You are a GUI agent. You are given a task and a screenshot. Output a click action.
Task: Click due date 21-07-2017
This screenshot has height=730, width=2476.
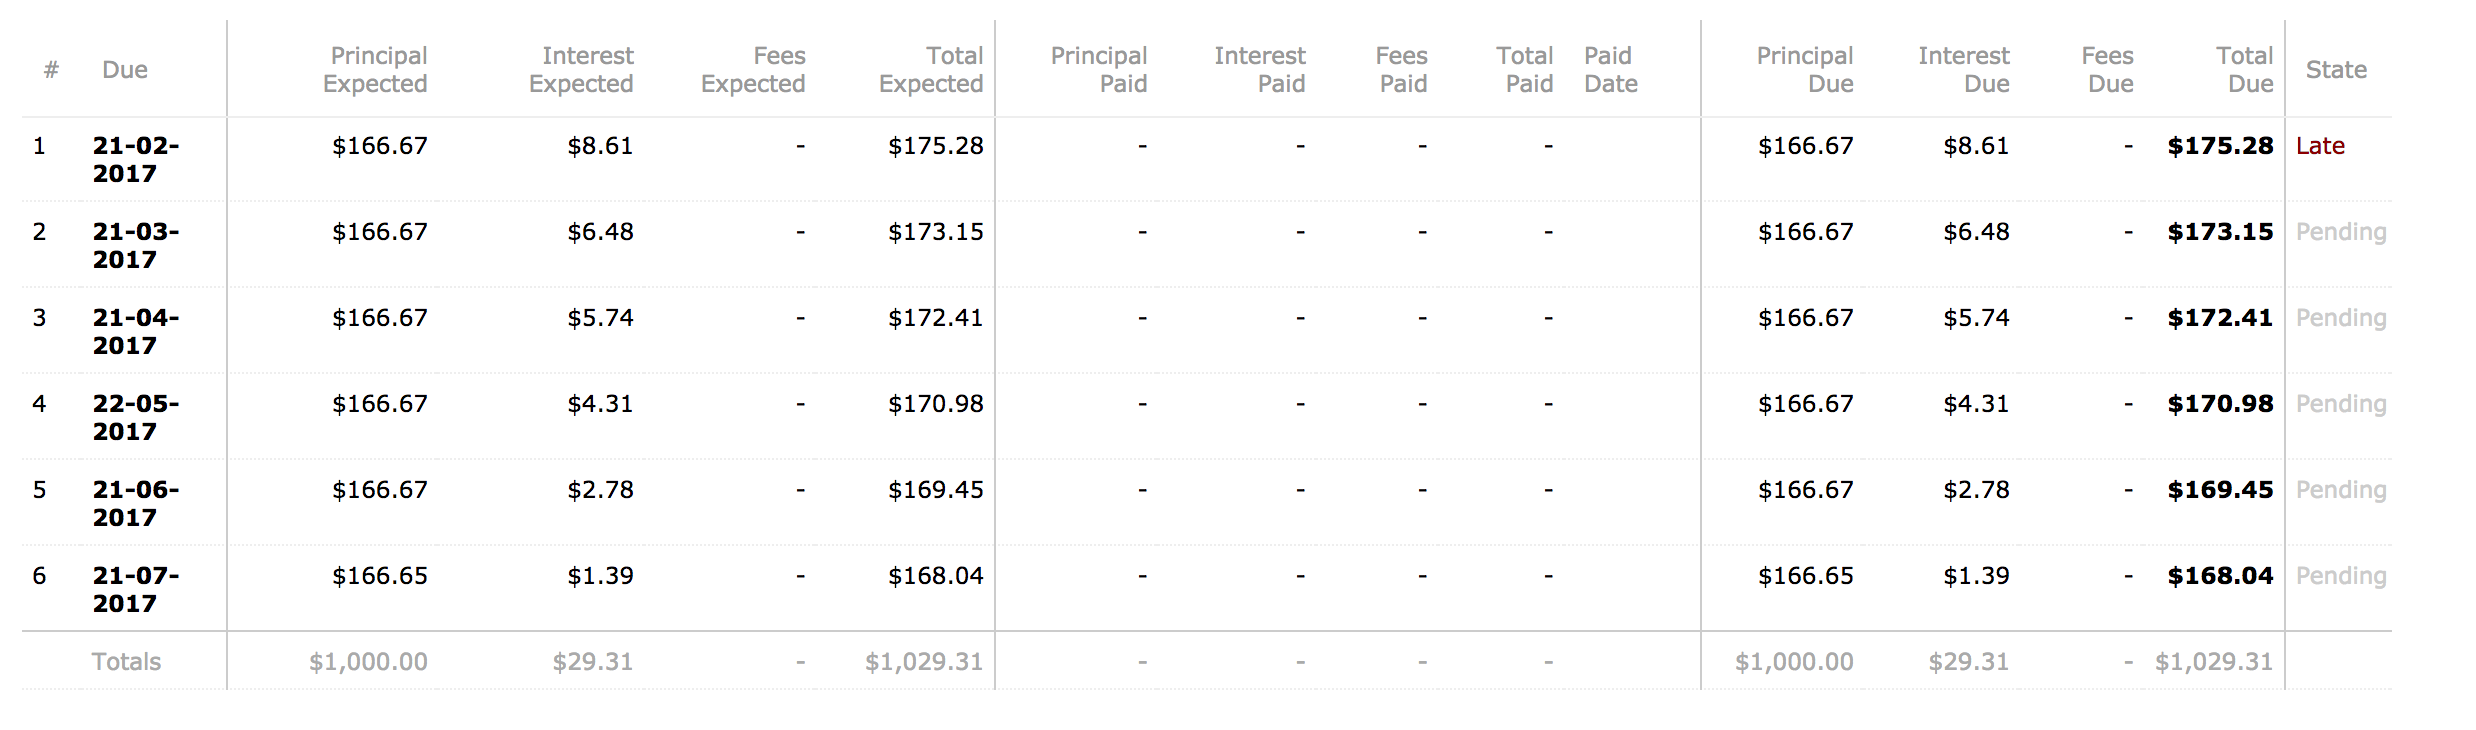click(136, 590)
